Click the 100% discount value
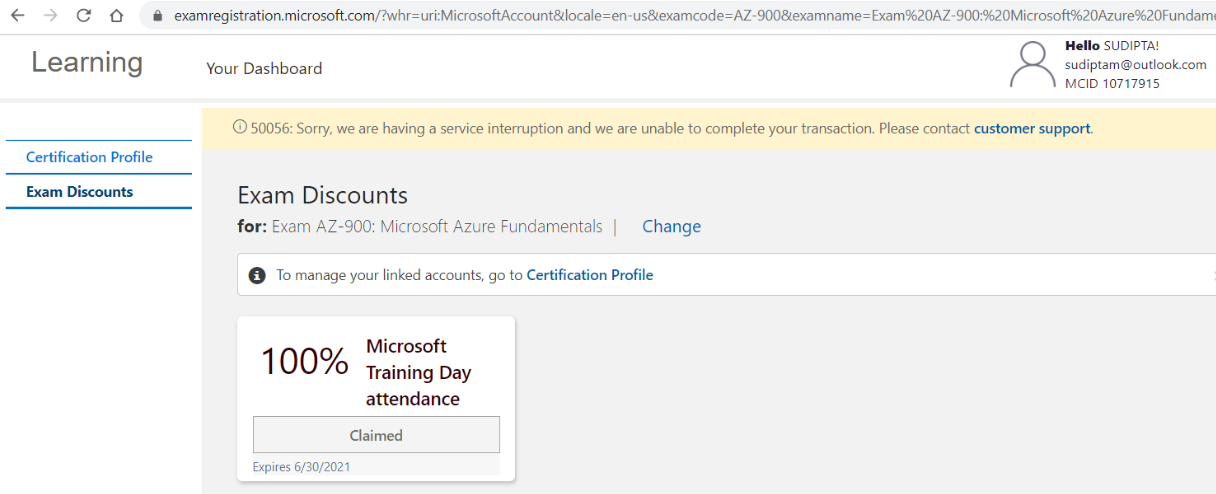Viewport: 1216px width, 494px height. (x=305, y=361)
